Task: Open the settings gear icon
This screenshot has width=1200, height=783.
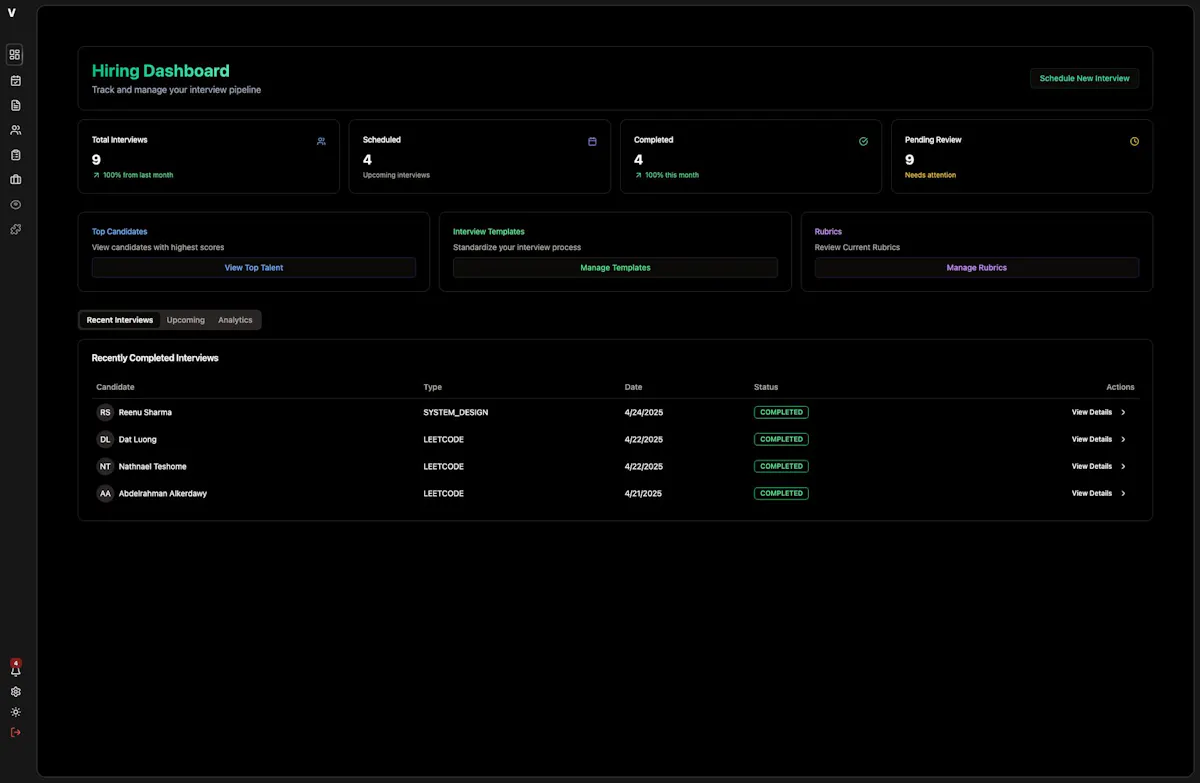Action: 15,692
